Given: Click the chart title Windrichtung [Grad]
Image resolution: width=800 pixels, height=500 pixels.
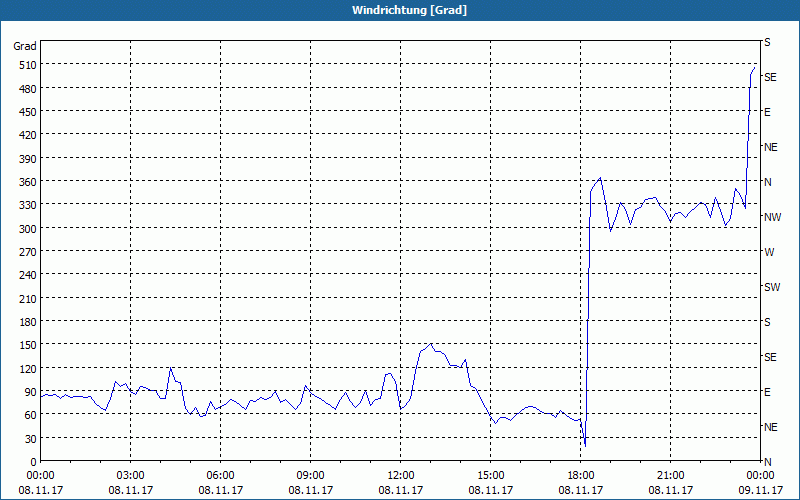Looking at the screenshot, I should click(x=409, y=10).
